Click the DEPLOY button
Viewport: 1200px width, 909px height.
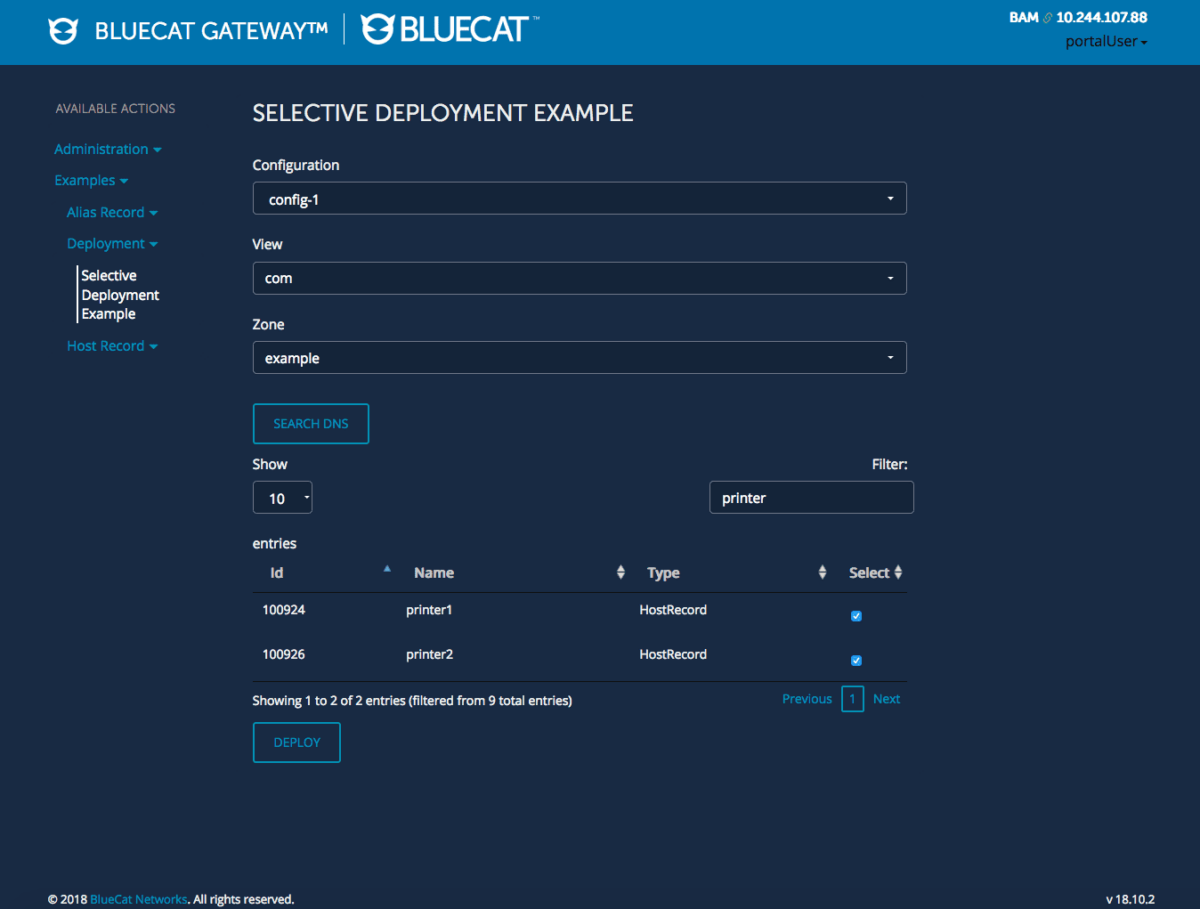[296, 742]
